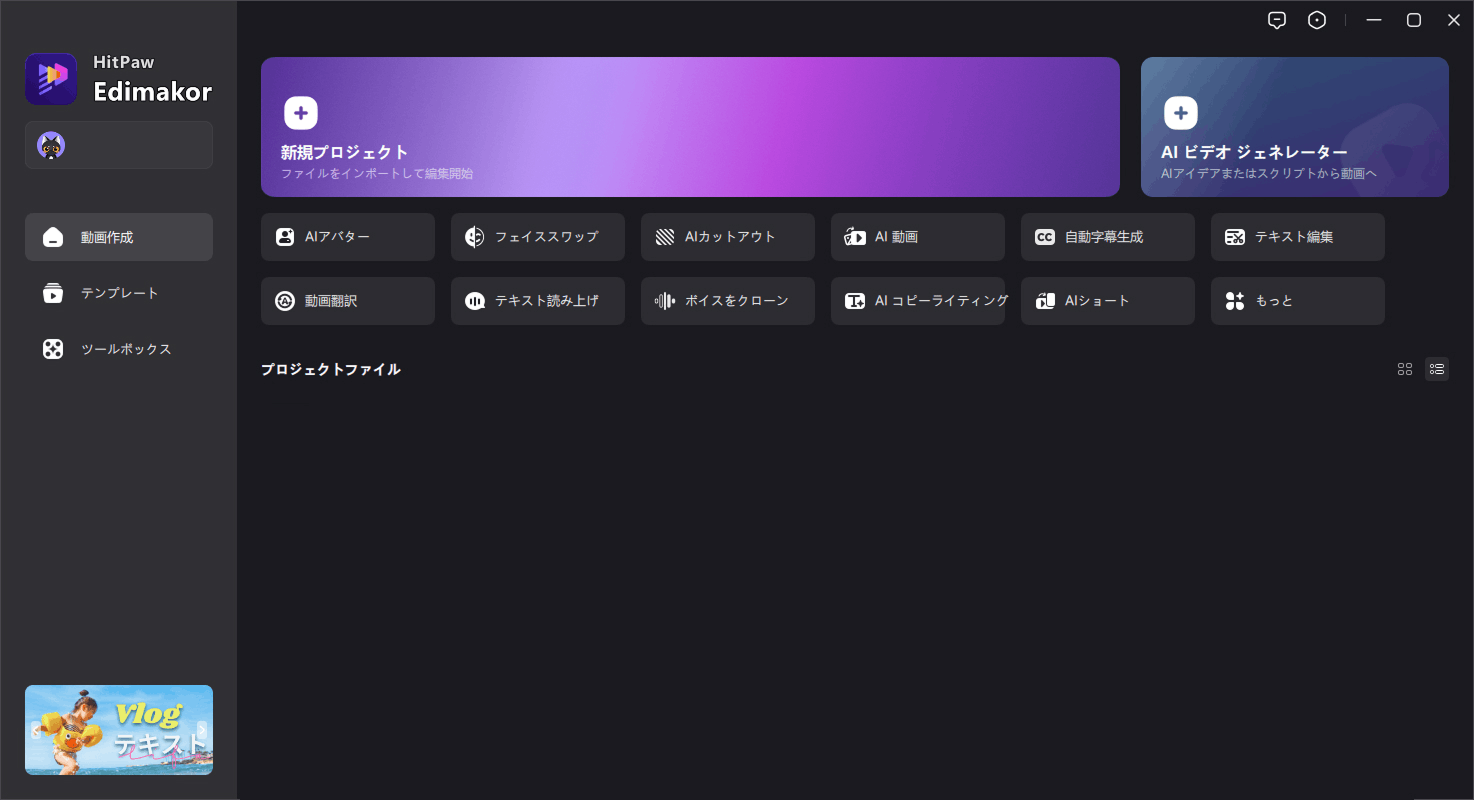Click the AI コピーライティング icon
The width and height of the screenshot is (1474, 800).
coord(855,301)
